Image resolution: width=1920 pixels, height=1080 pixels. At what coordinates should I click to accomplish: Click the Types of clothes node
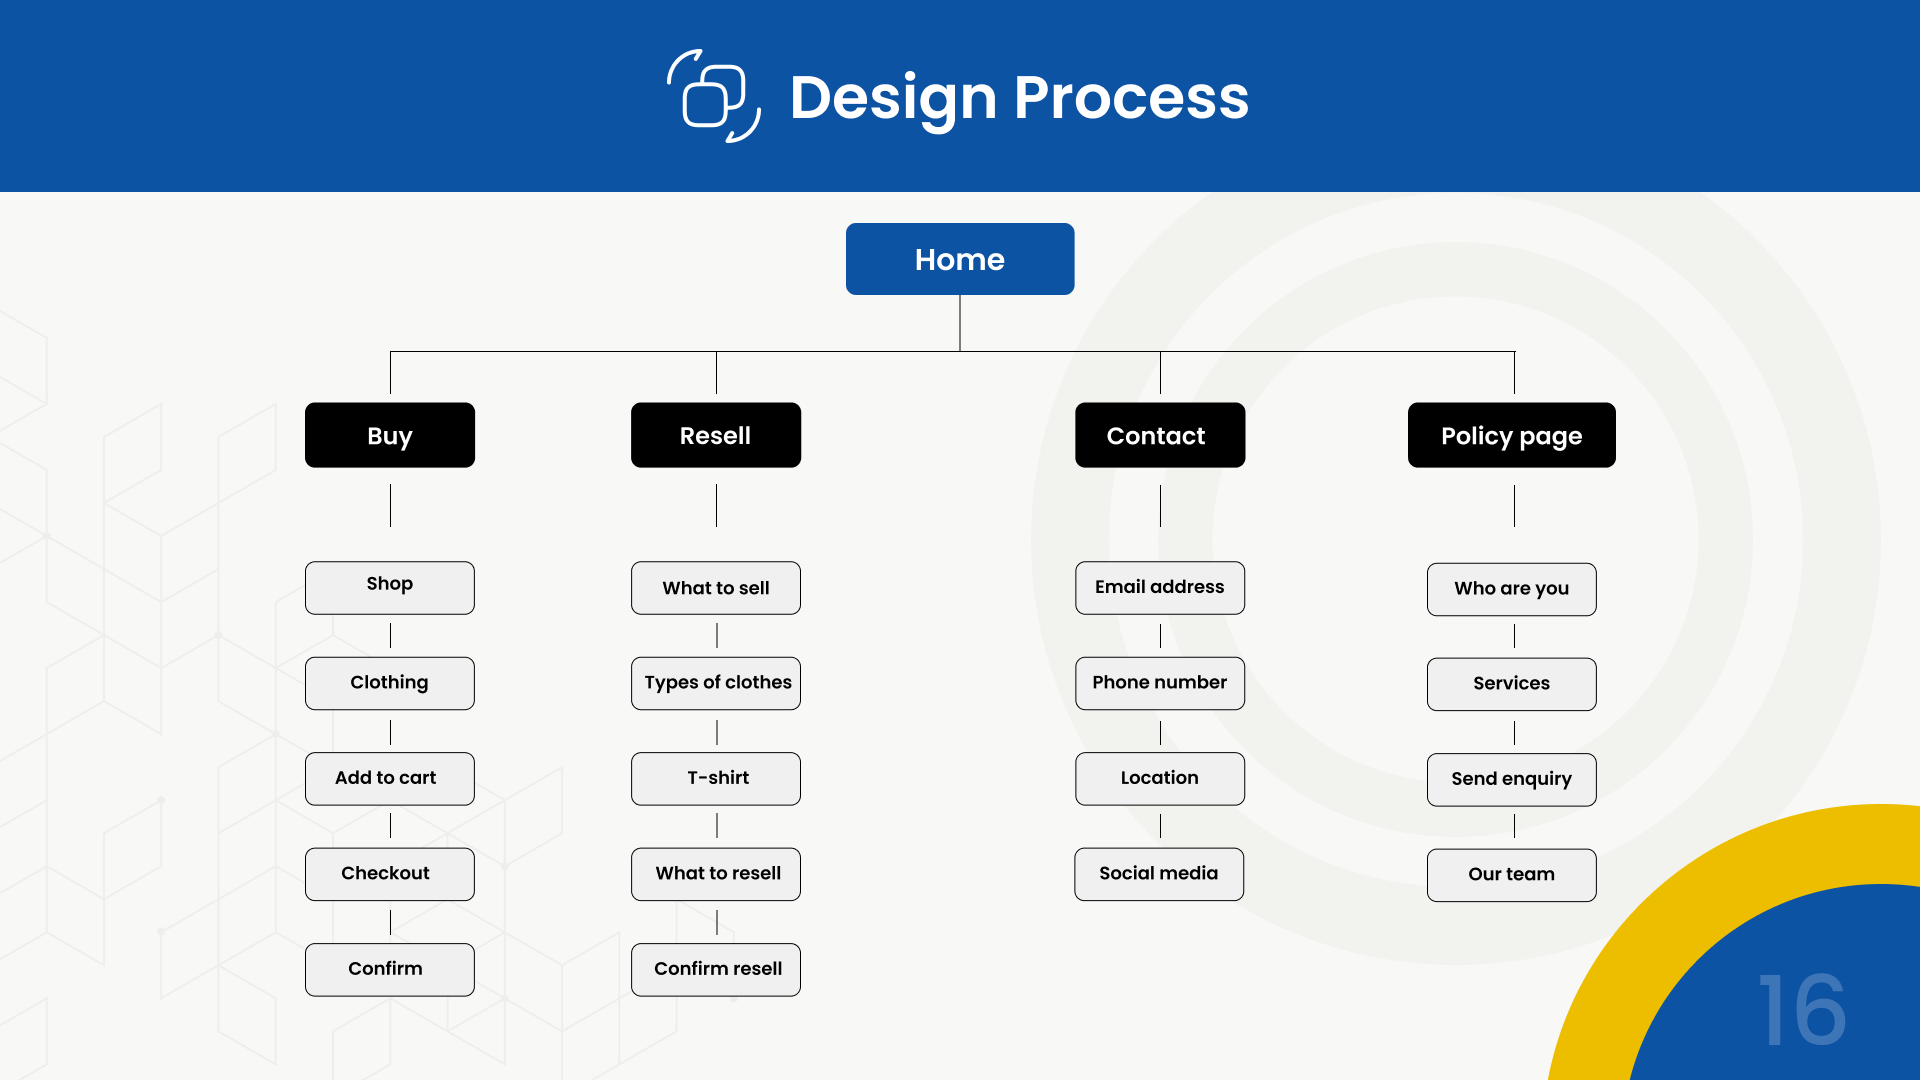[x=715, y=683]
